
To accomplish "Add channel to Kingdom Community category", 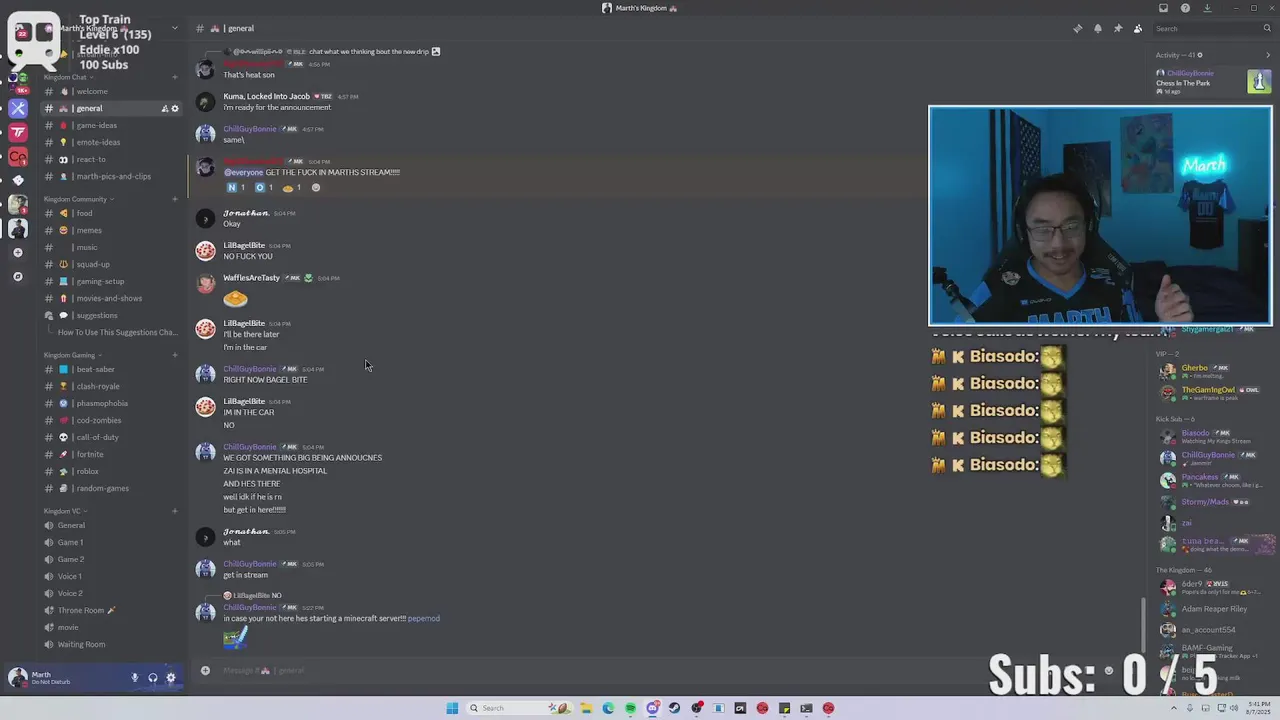I will pos(175,199).
